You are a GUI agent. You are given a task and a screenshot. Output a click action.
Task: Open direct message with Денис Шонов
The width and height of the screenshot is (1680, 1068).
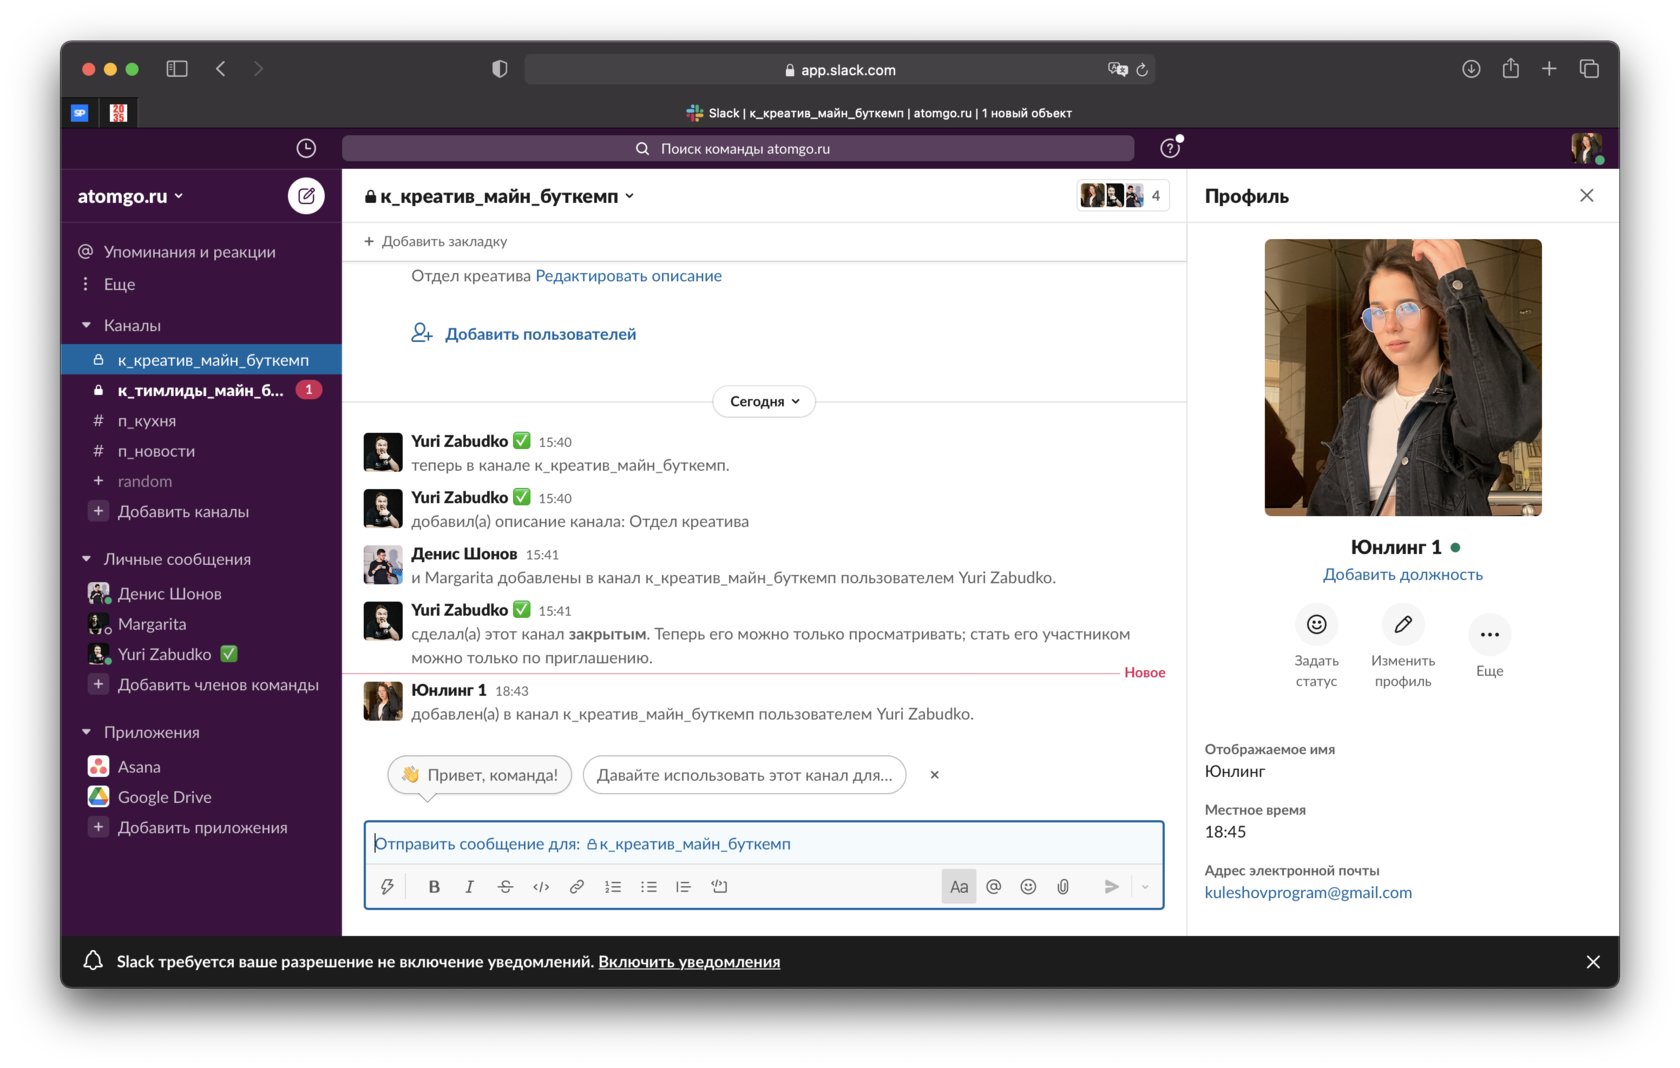tap(201, 594)
